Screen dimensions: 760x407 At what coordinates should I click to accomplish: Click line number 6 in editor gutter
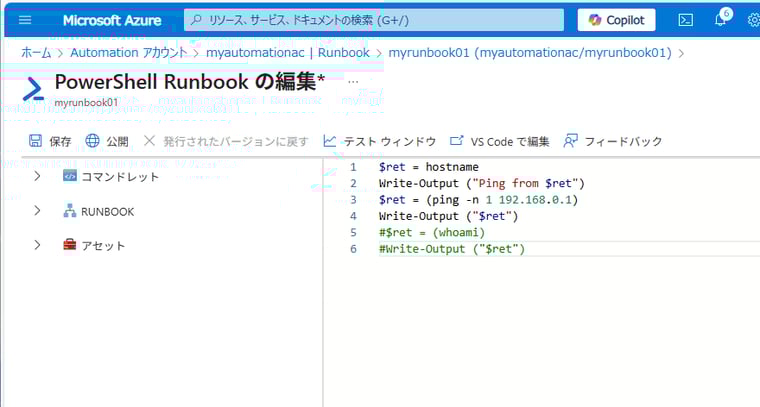353,249
